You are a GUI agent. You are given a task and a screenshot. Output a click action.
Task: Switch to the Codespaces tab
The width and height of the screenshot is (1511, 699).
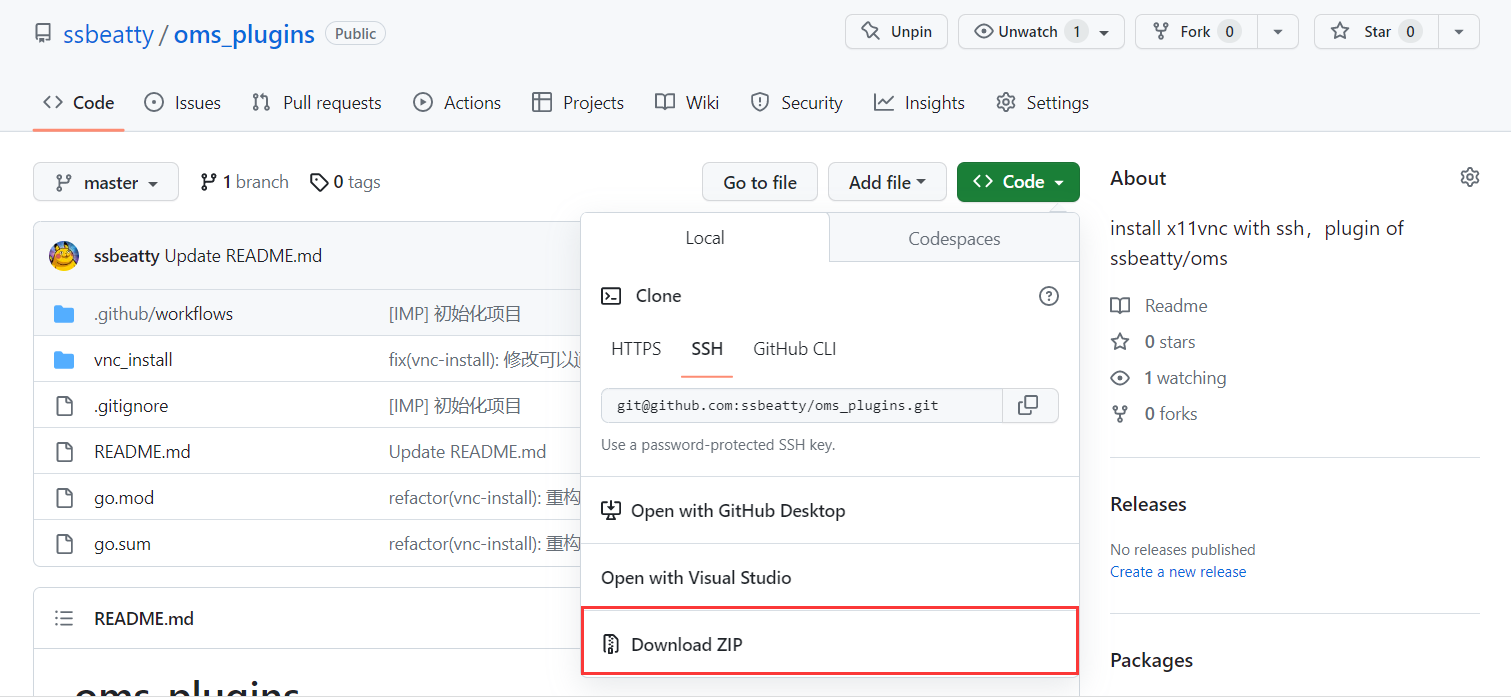(954, 239)
